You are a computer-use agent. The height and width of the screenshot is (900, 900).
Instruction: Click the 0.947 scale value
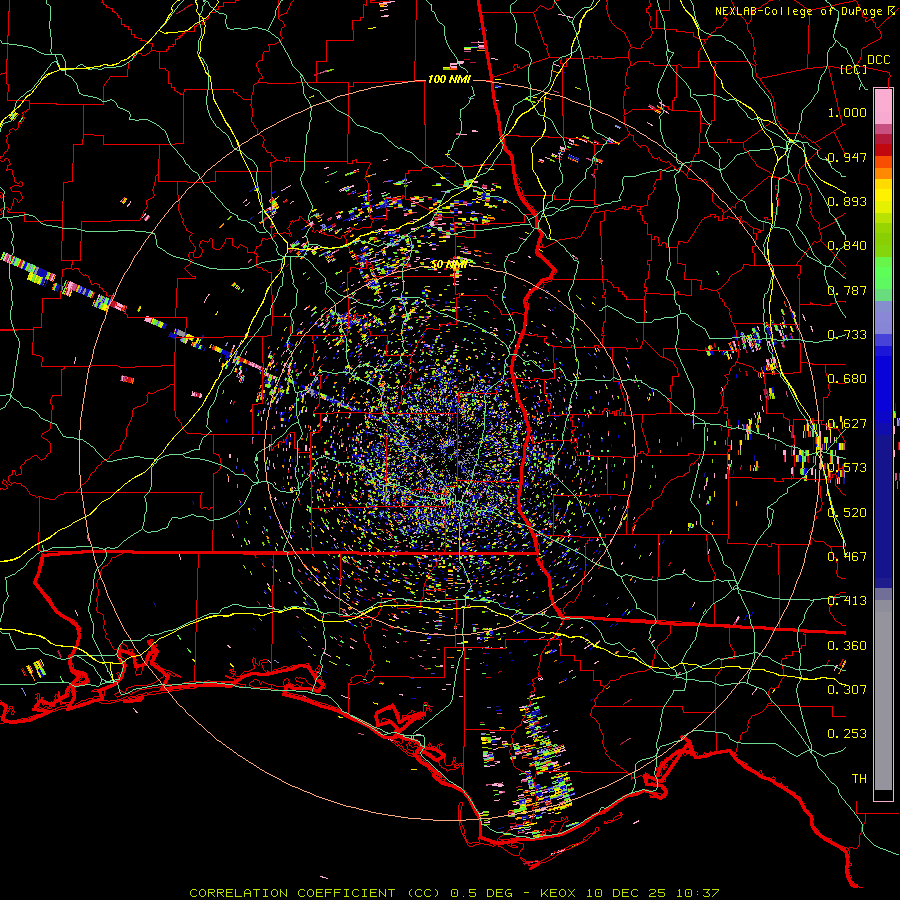tap(847, 157)
